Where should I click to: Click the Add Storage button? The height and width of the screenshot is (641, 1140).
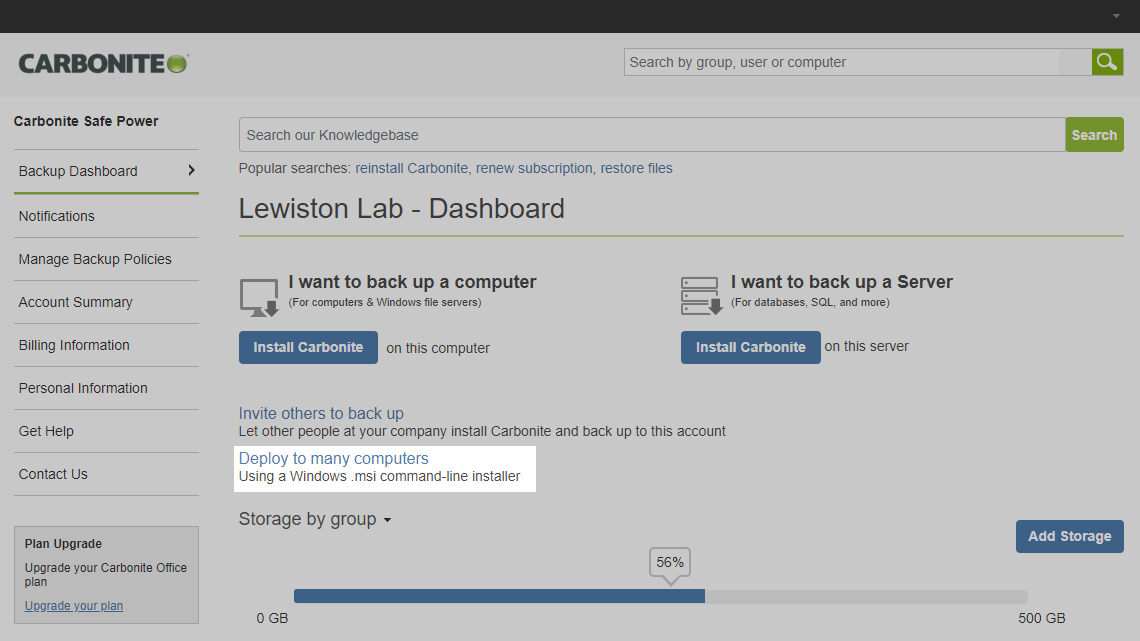(1069, 536)
